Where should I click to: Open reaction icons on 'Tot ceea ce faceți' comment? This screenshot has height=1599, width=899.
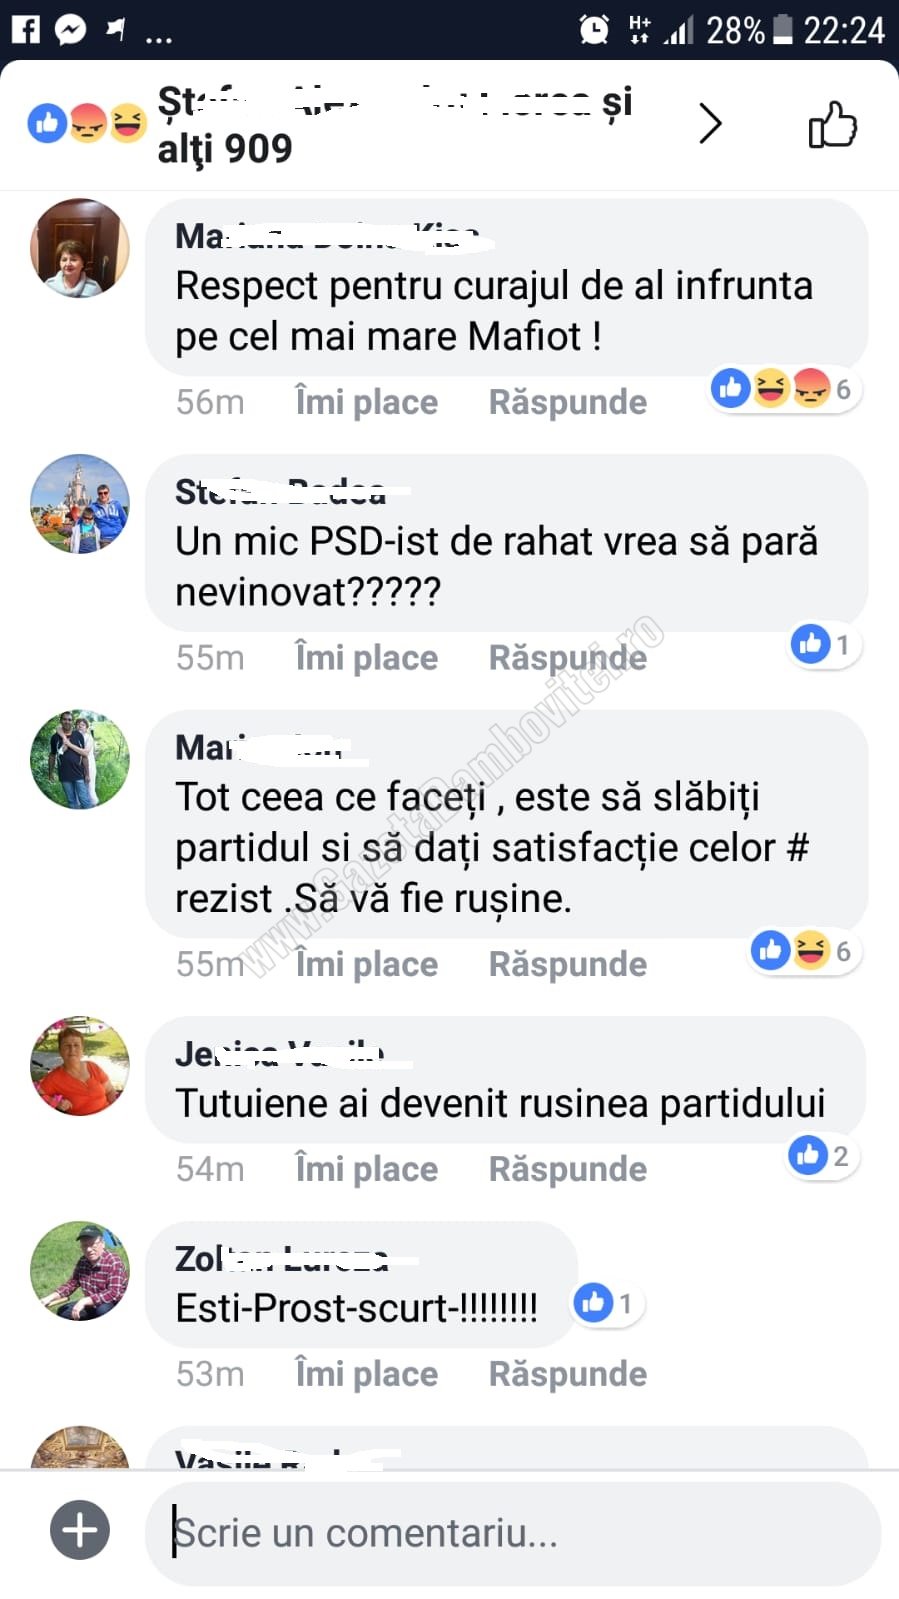click(x=805, y=951)
